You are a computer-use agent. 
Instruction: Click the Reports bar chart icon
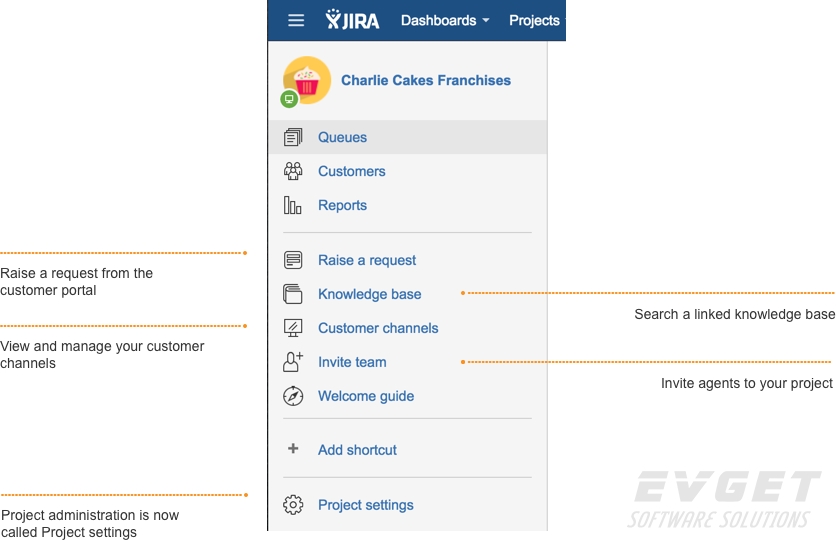tap(293, 205)
